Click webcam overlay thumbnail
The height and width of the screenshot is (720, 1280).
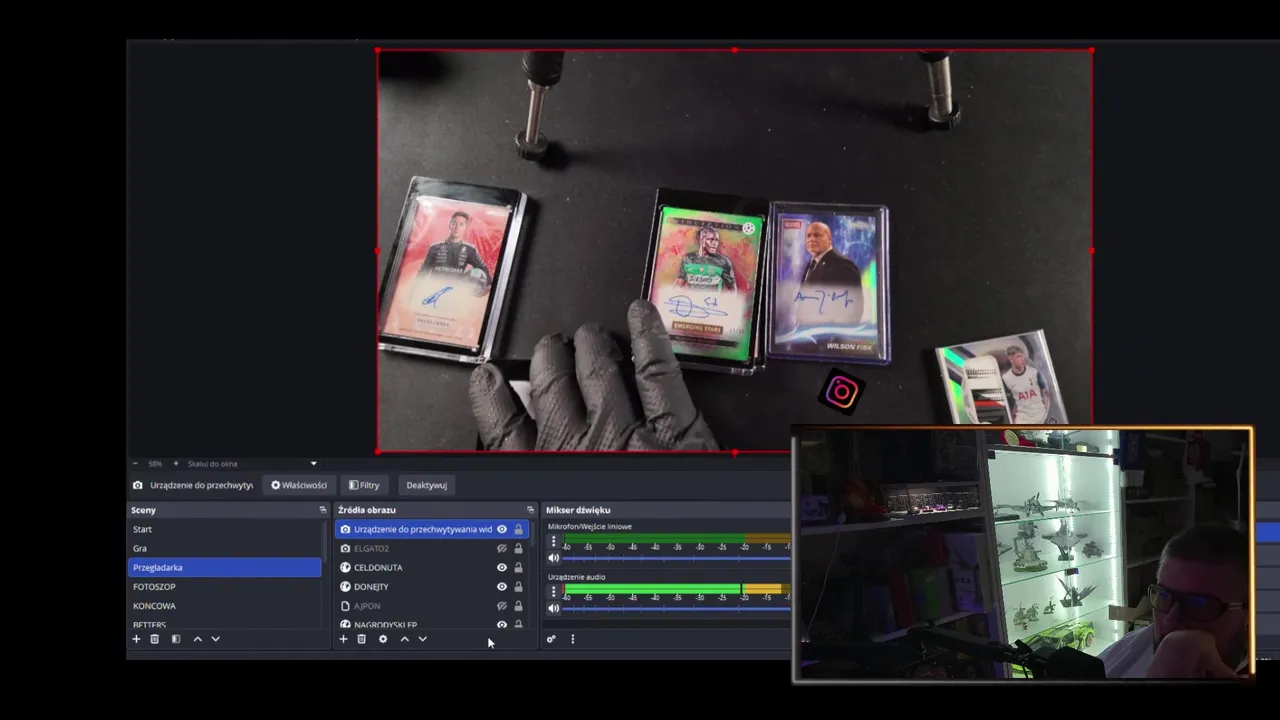tap(1022, 555)
